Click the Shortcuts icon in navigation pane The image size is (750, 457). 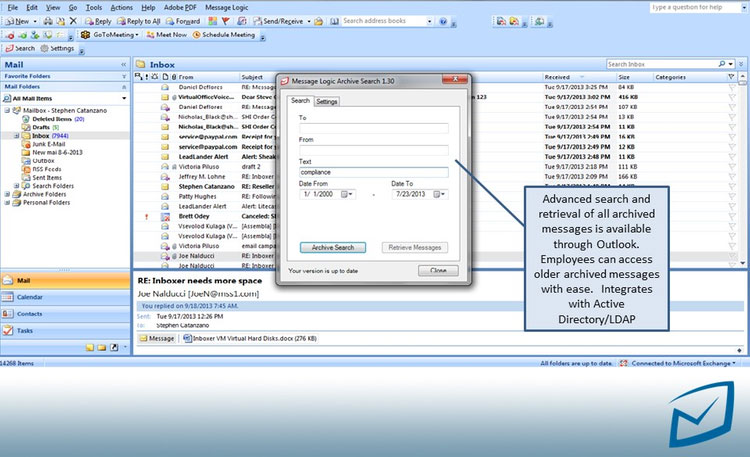click(x=114, y=347)
